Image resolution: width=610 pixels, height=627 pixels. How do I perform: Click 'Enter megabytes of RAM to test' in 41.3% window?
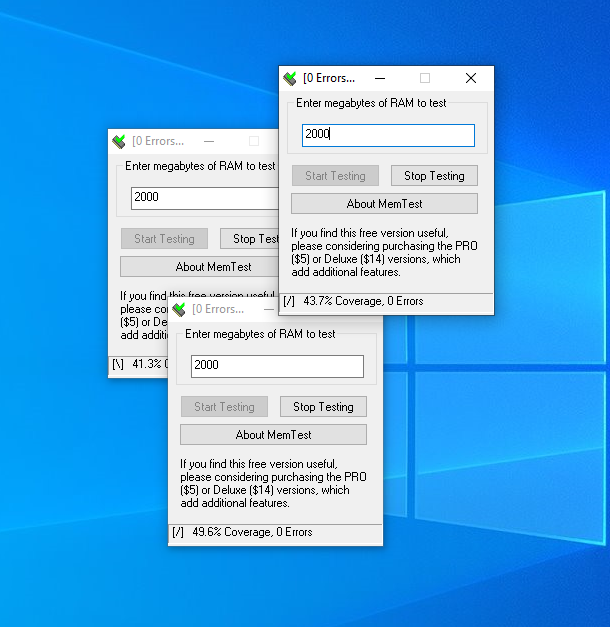200,166
